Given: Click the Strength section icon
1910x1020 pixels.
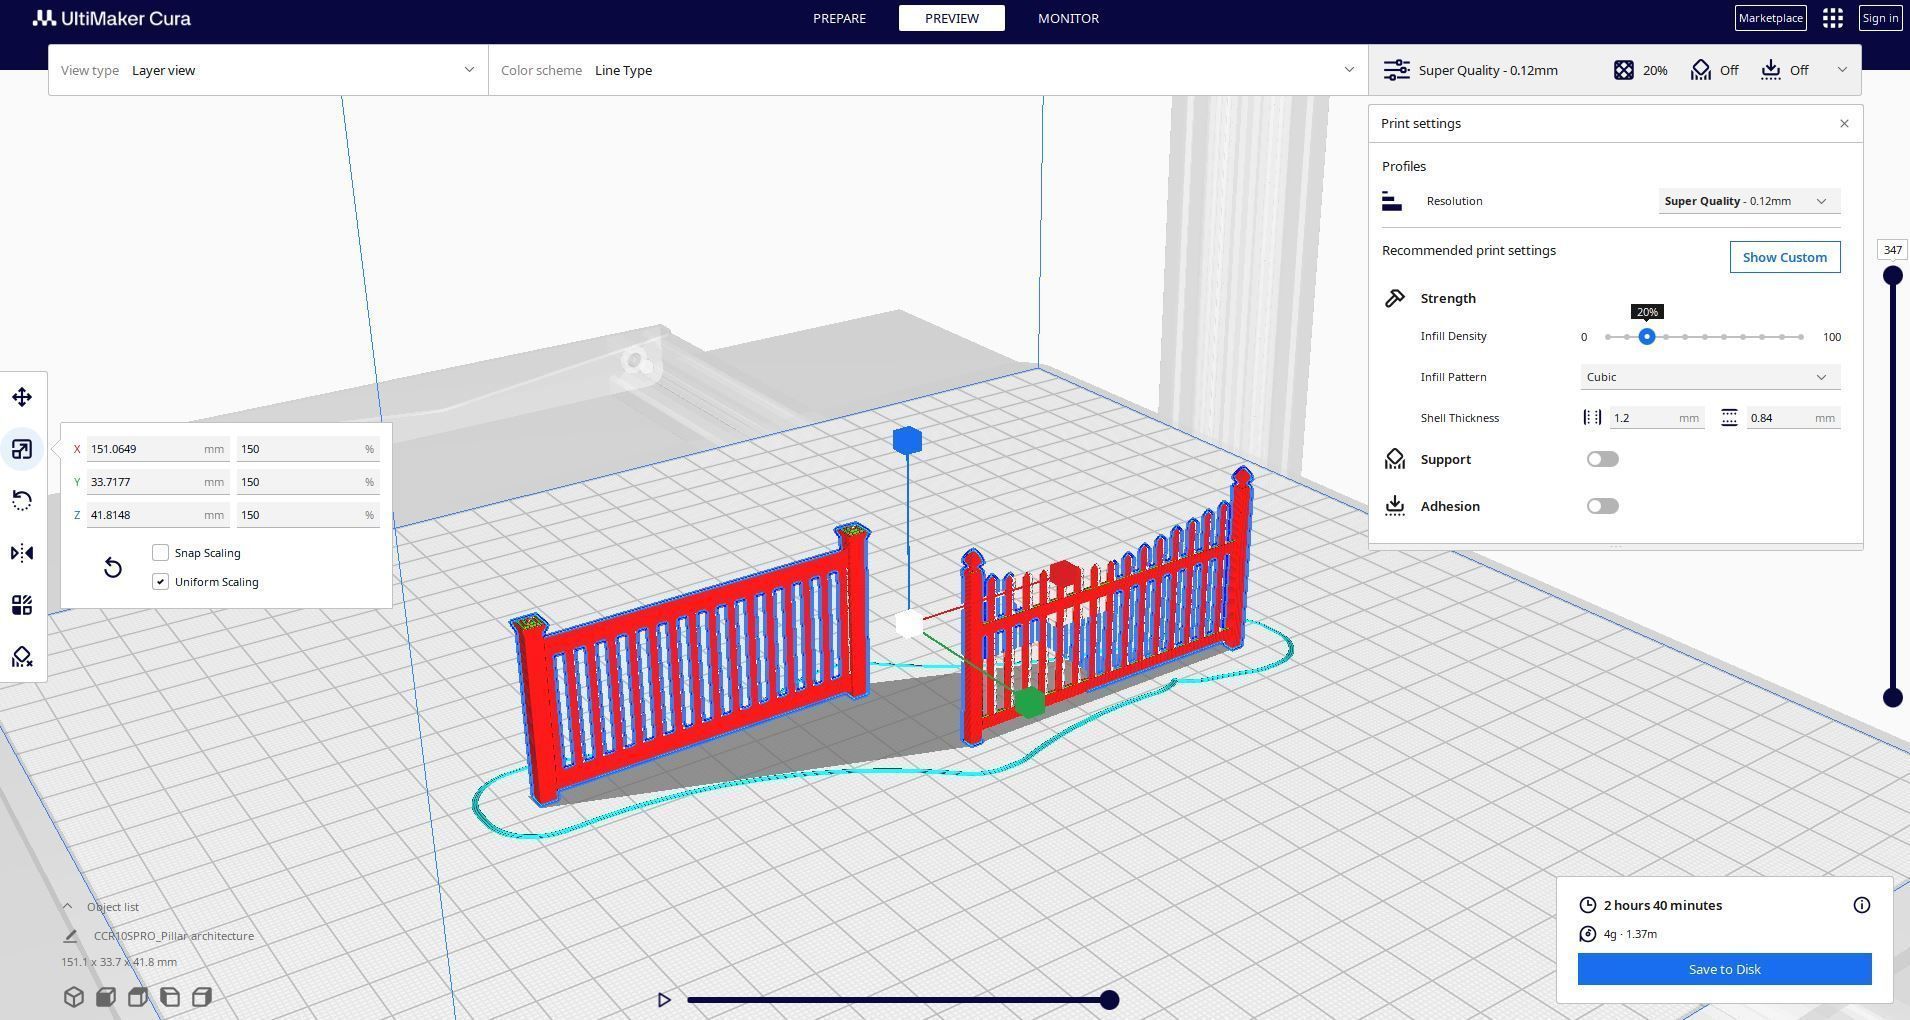Looking at the screenshot, I should [1395, 298].
